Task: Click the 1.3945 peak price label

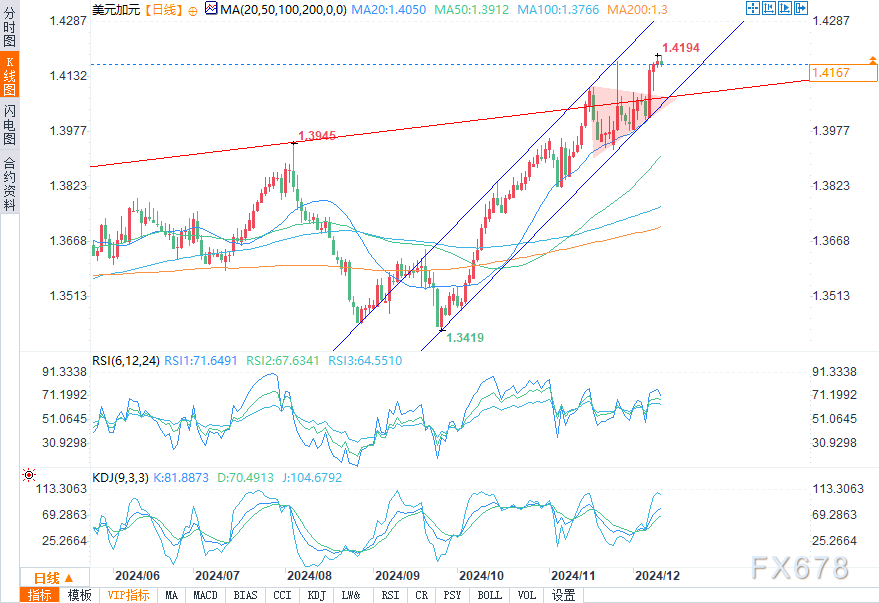Action: point(317,136)
